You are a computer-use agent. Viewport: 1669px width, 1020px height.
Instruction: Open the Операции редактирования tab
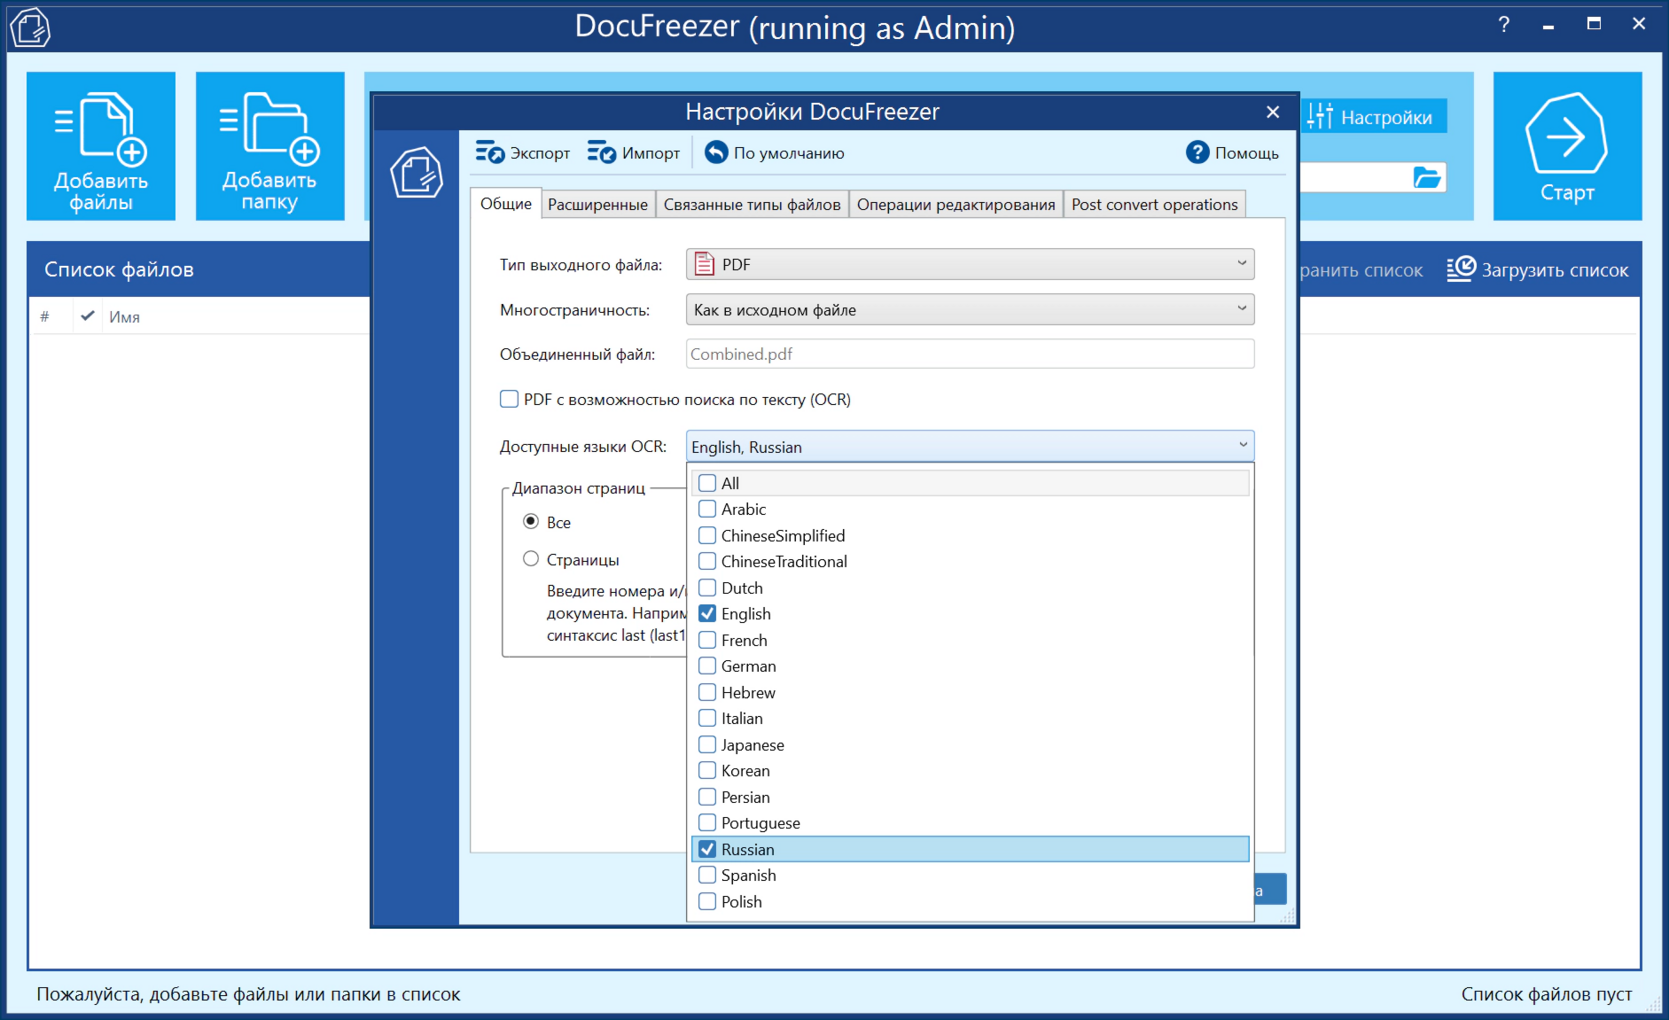click(956, 205)
